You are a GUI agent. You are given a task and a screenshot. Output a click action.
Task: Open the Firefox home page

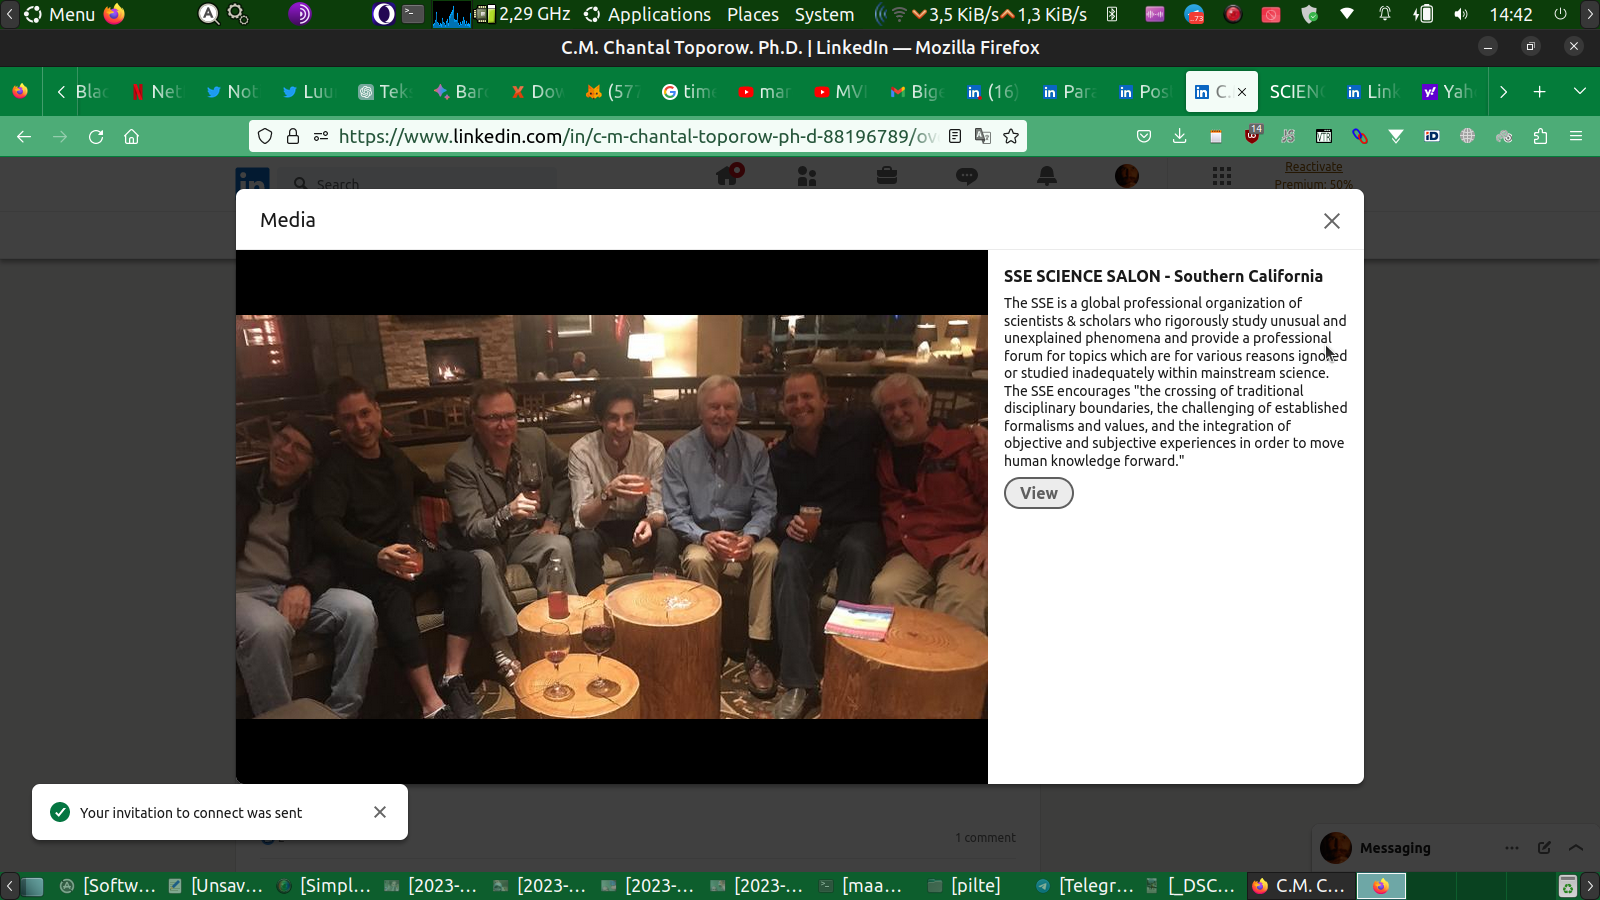131,136
